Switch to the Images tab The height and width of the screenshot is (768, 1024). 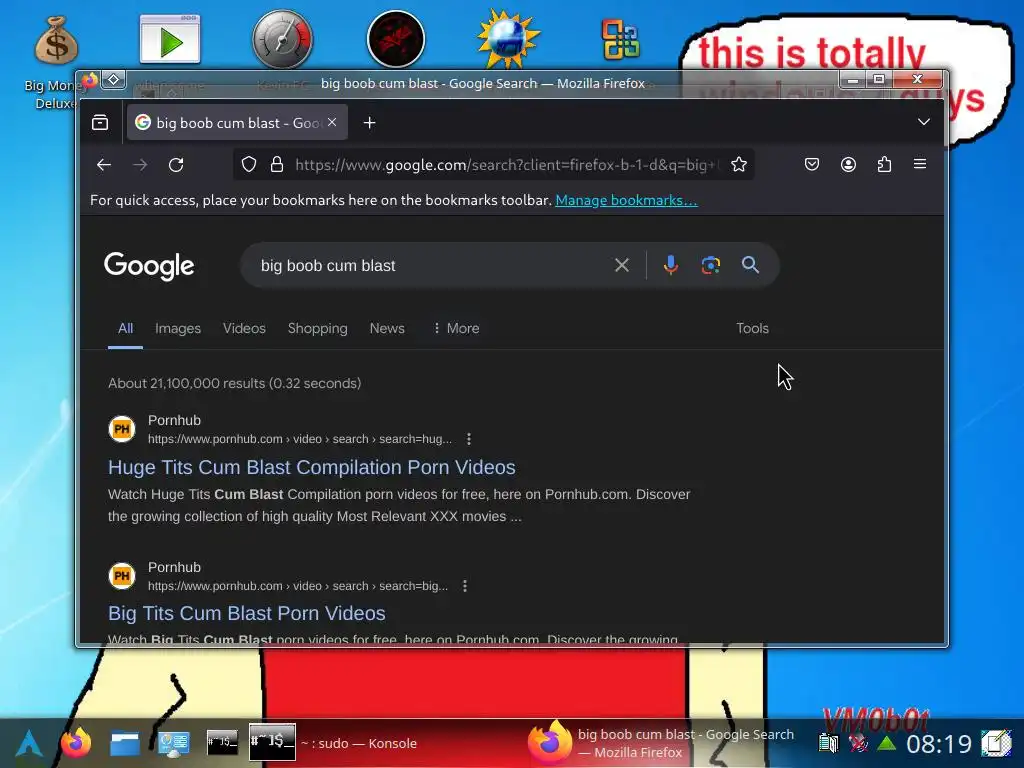coord(178,328)
